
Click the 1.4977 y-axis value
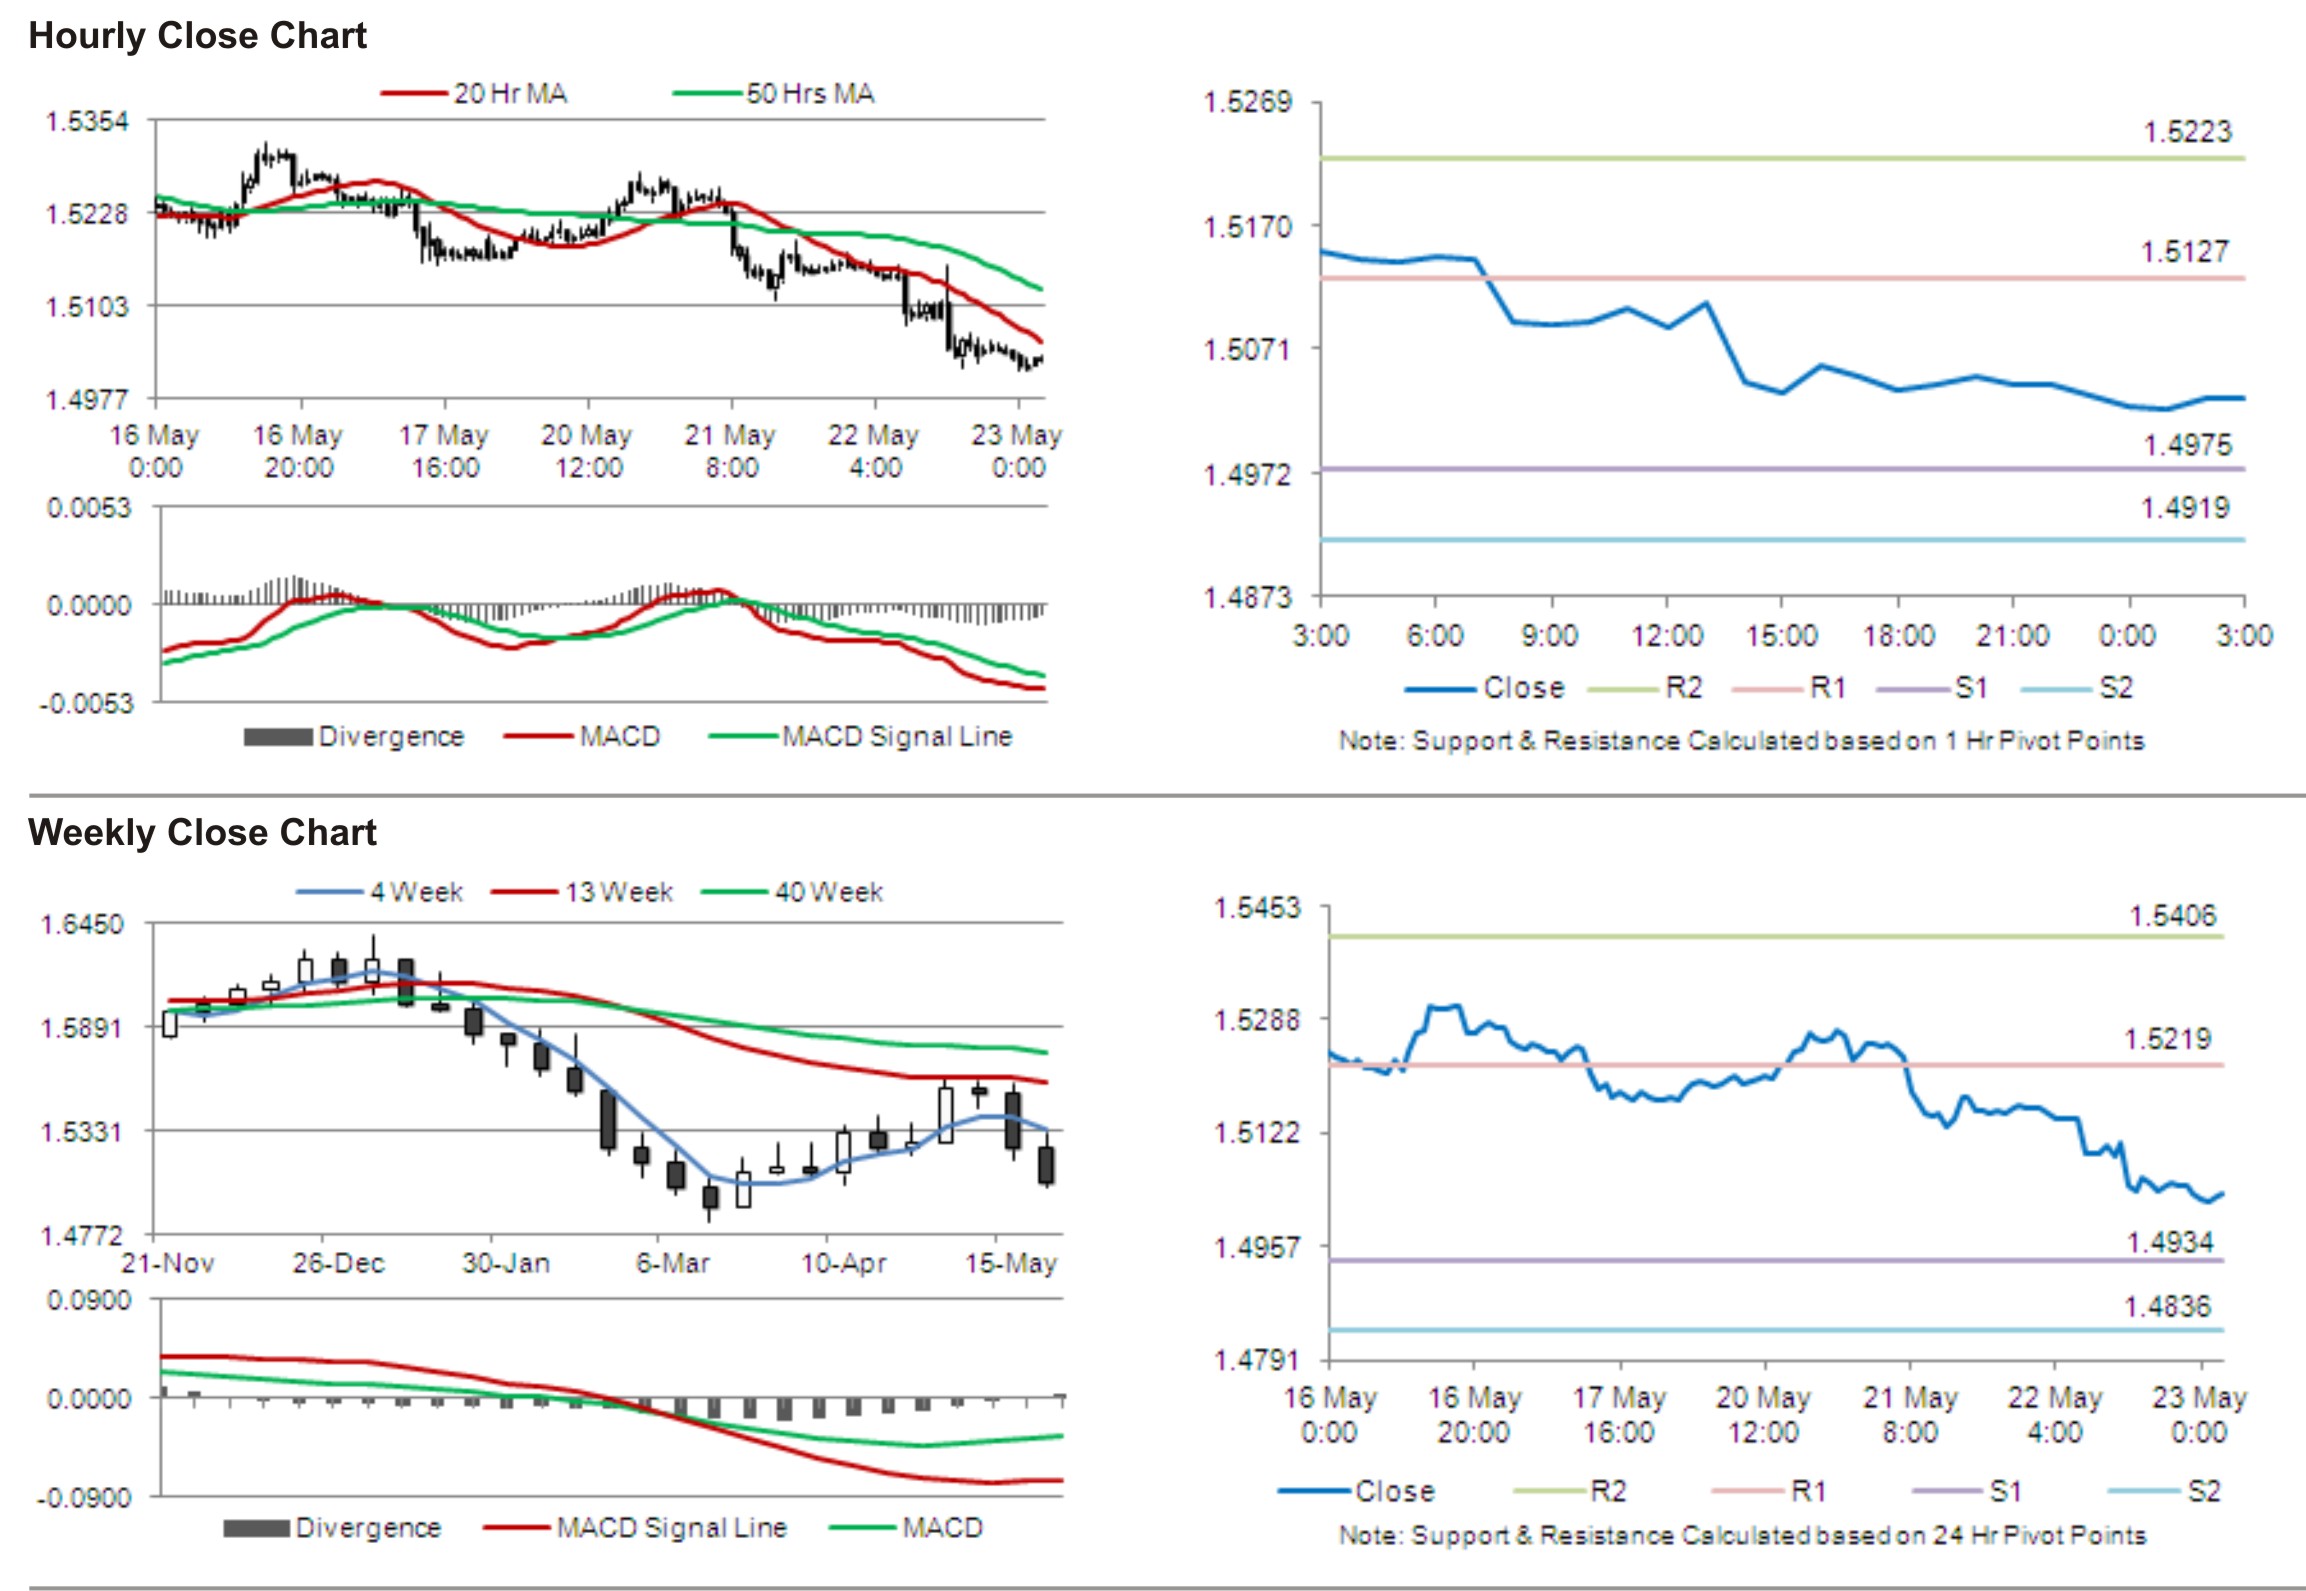point(88,399)
